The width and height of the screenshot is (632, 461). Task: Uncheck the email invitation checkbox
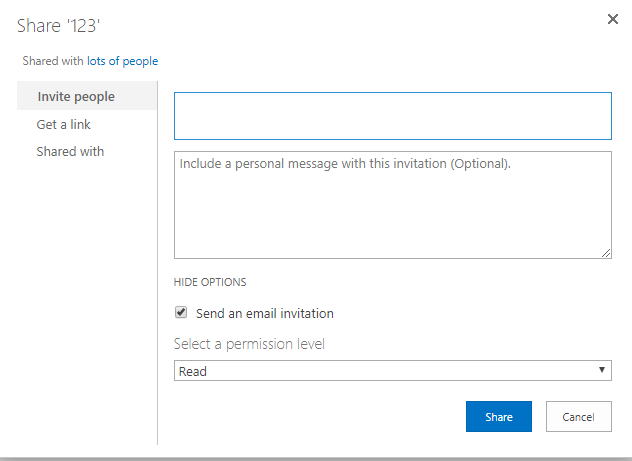click(x=181, y=312)
